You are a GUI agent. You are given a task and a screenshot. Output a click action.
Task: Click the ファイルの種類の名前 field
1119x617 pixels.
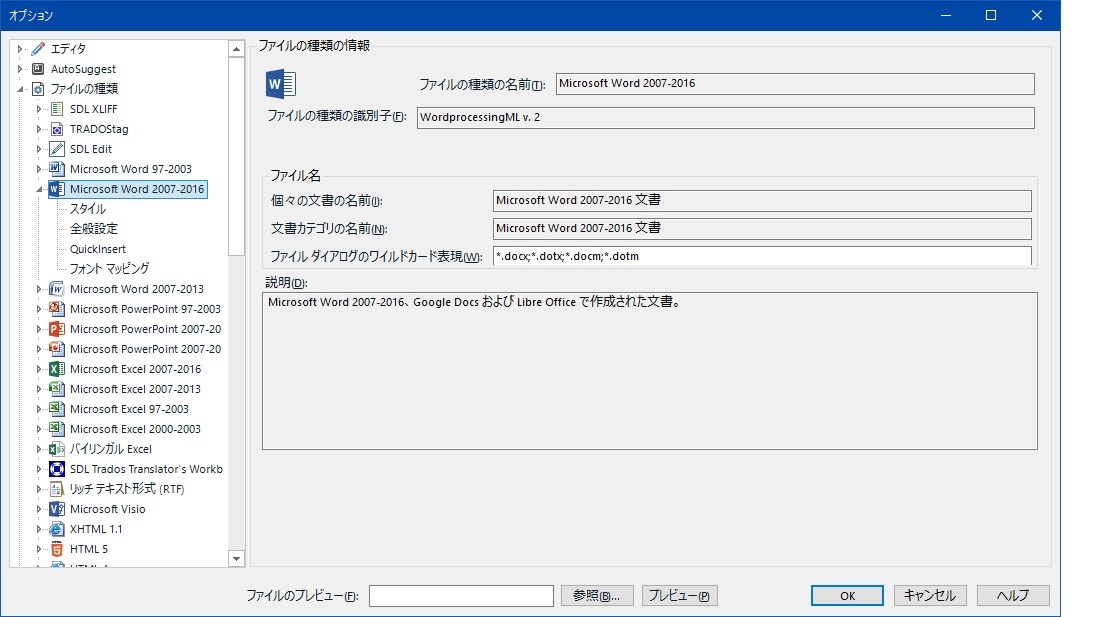[x=795, y=83]
